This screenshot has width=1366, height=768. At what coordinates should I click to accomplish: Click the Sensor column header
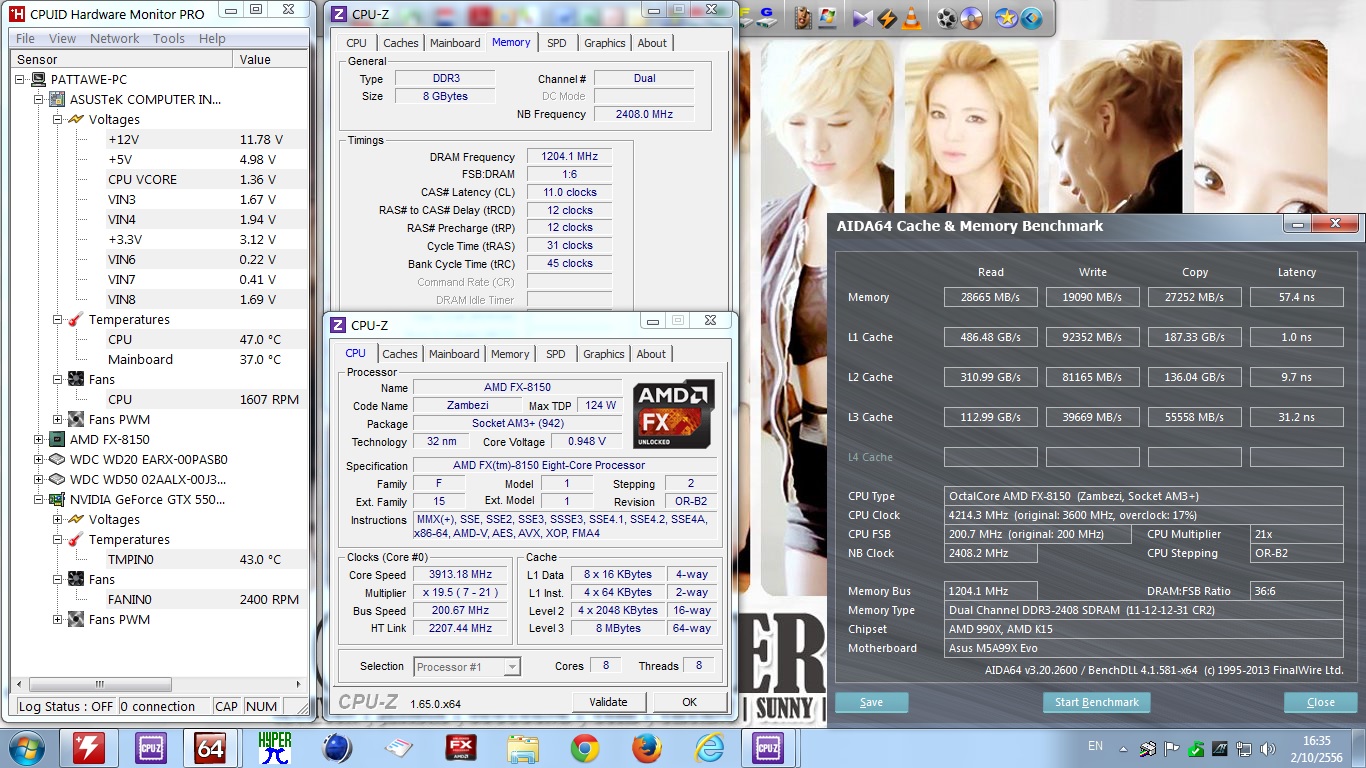pyautogui.click(x=123, y=59)
